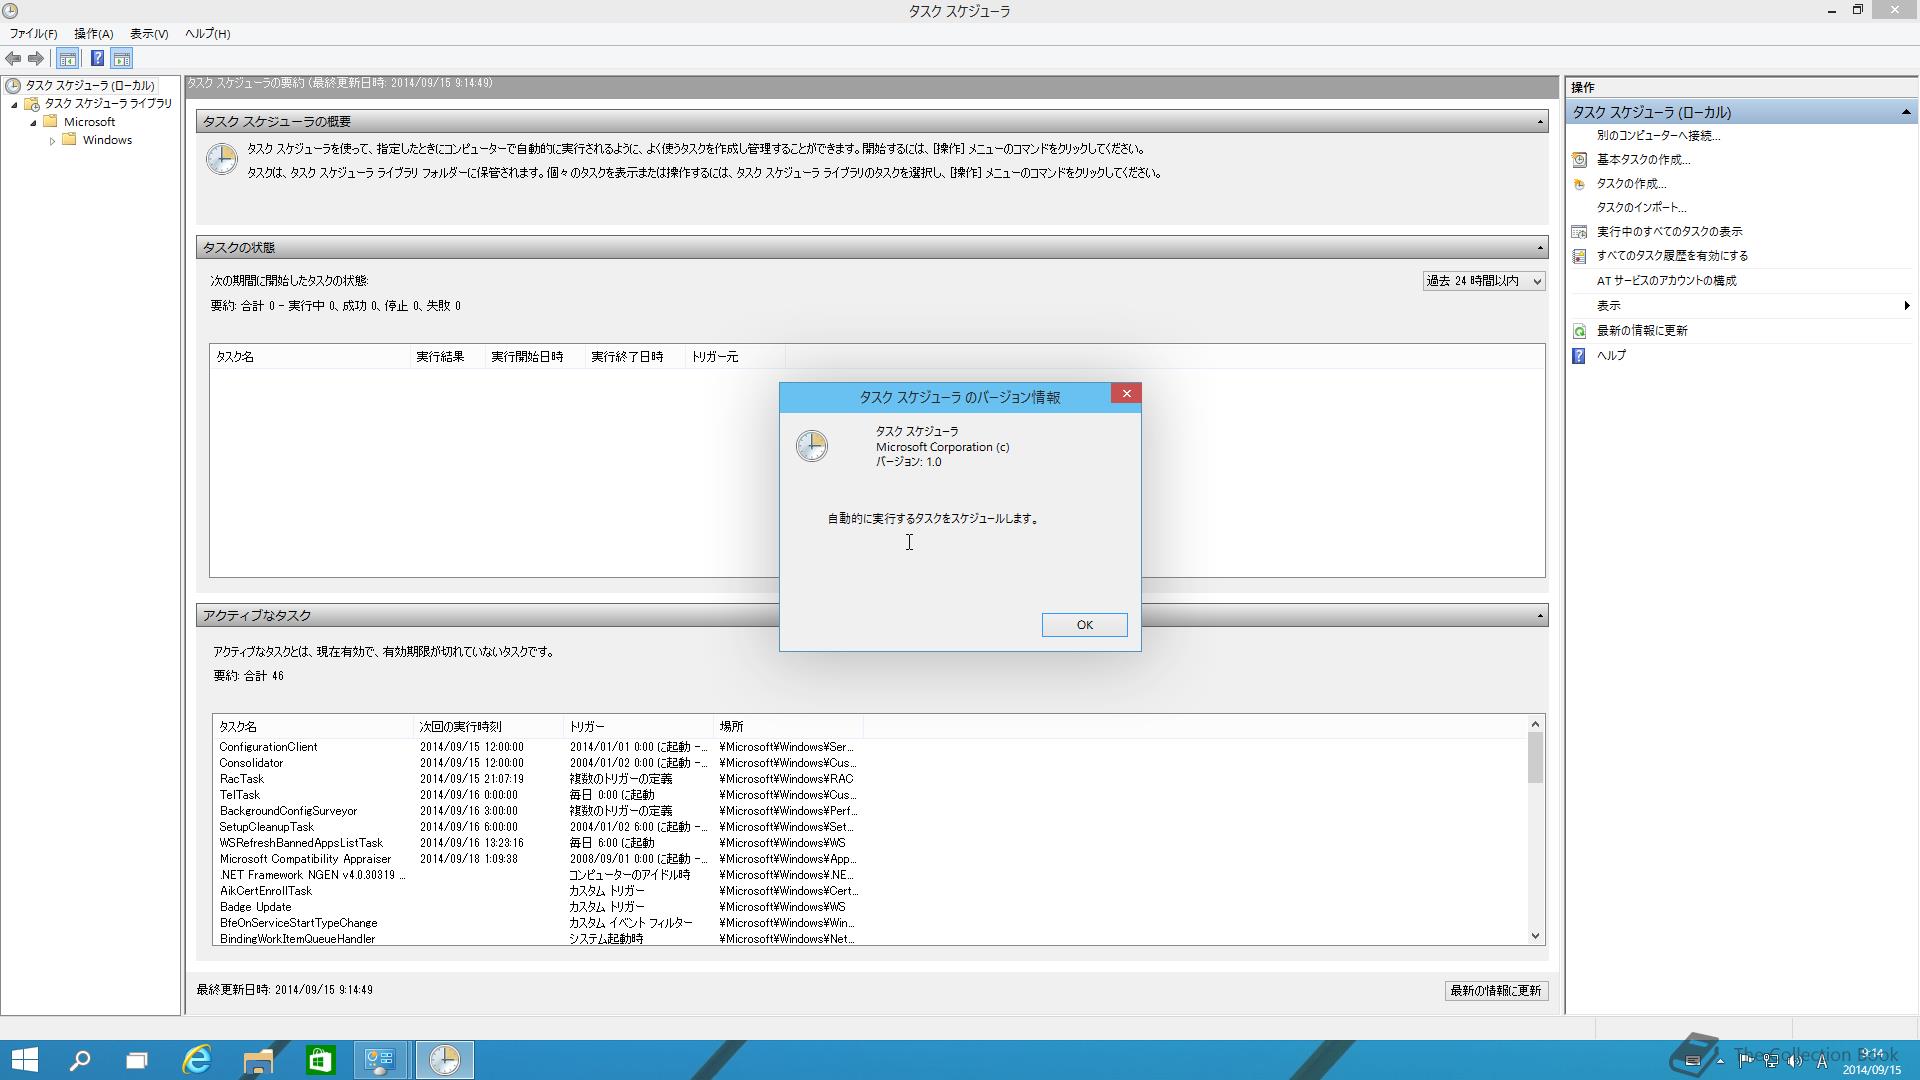Collapse the タスク スケジューラの概要 section
The width and height of the screenshot is (1920, 1080).
click(1540, 122)
